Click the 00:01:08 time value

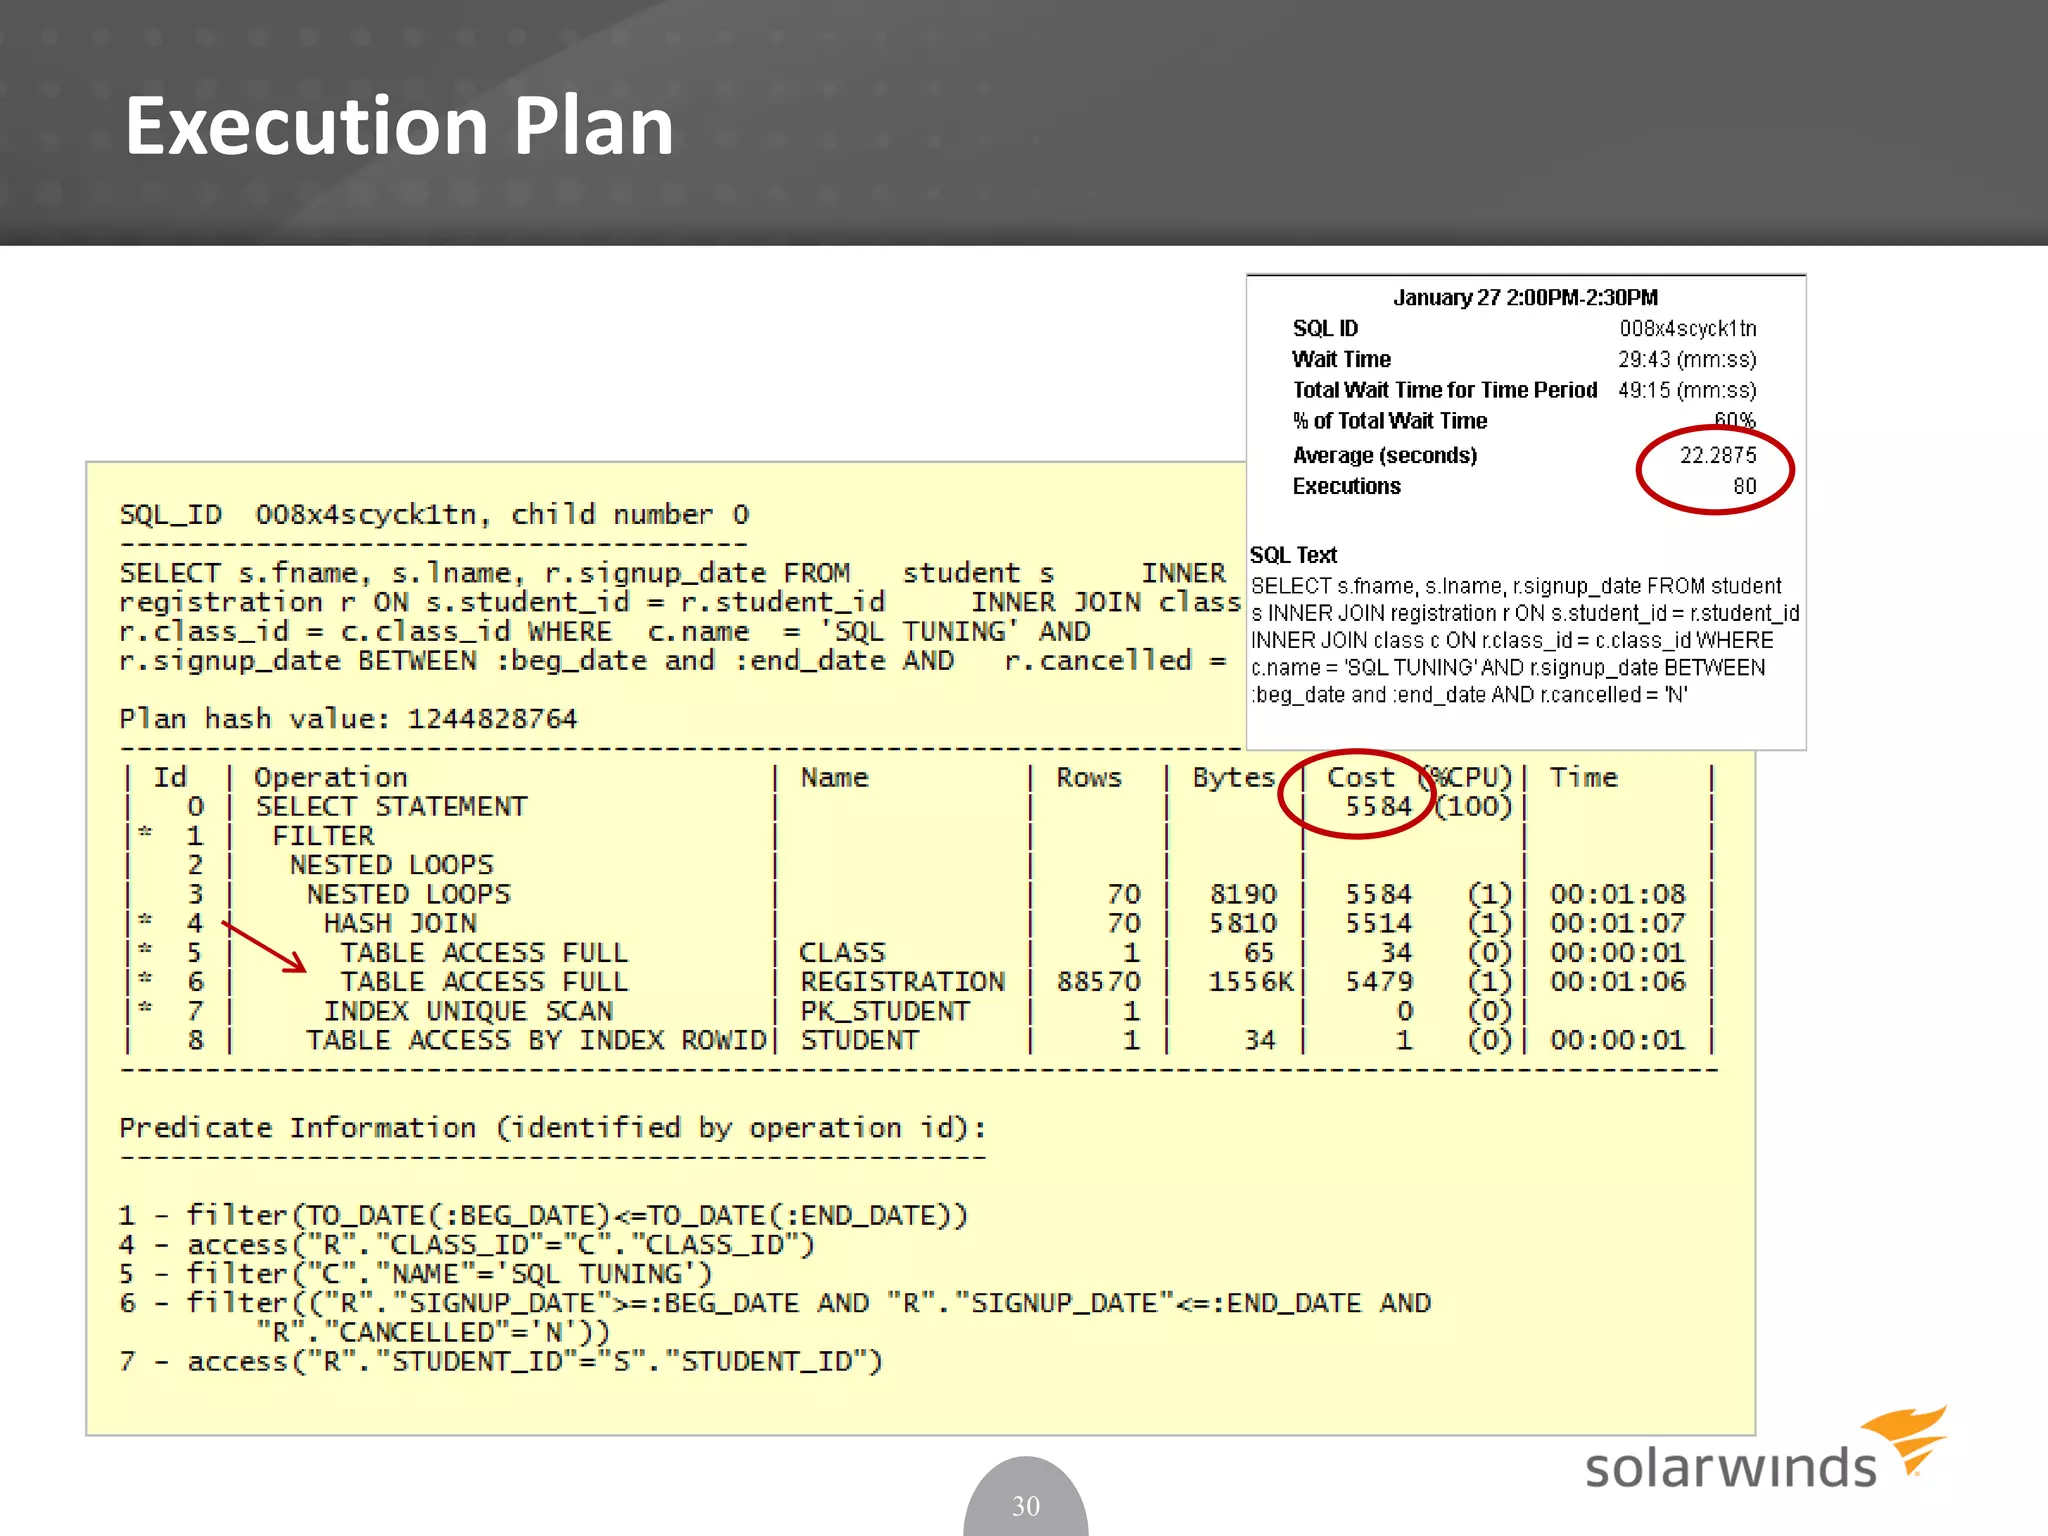[x=1617, y=894]
